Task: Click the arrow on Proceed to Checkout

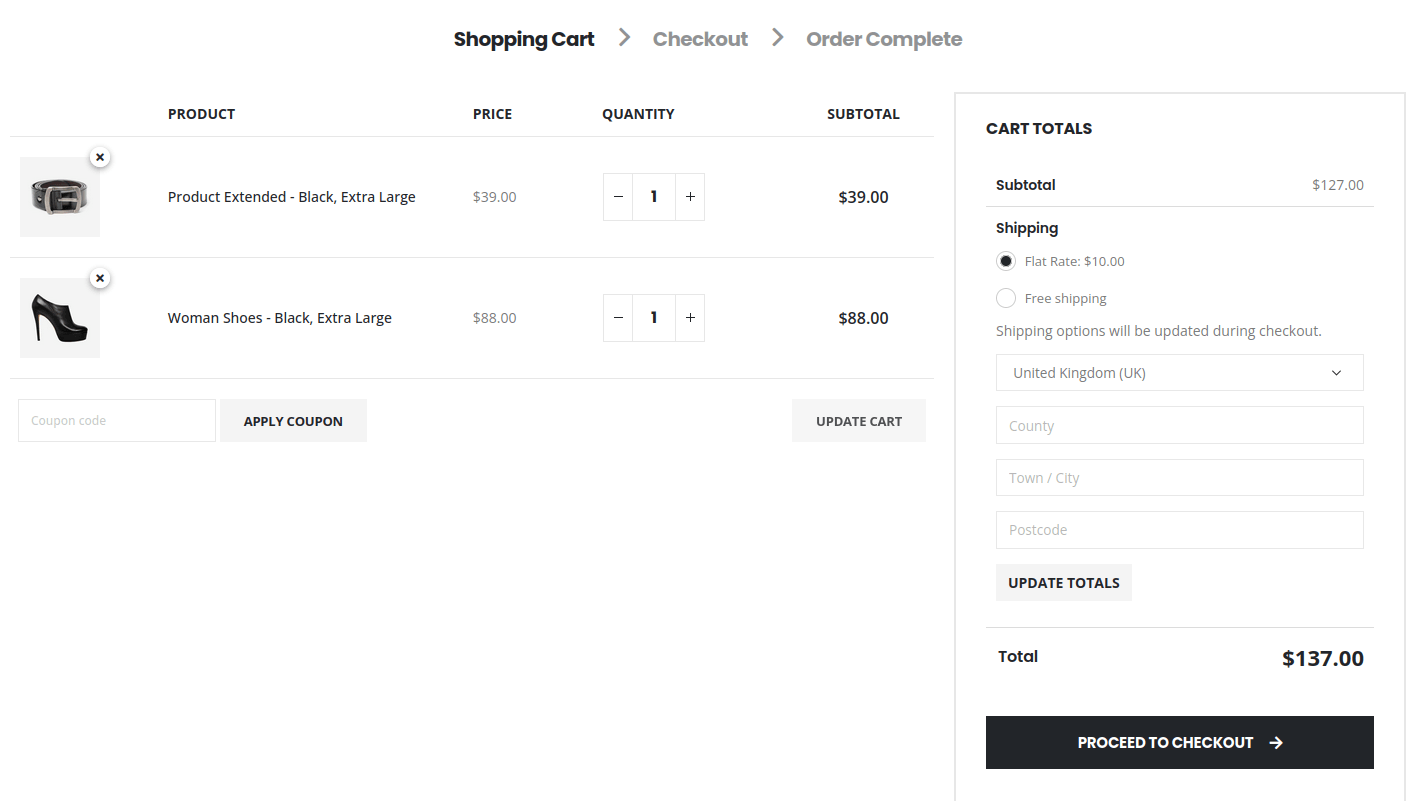Action: click(x=1276, y=742)
